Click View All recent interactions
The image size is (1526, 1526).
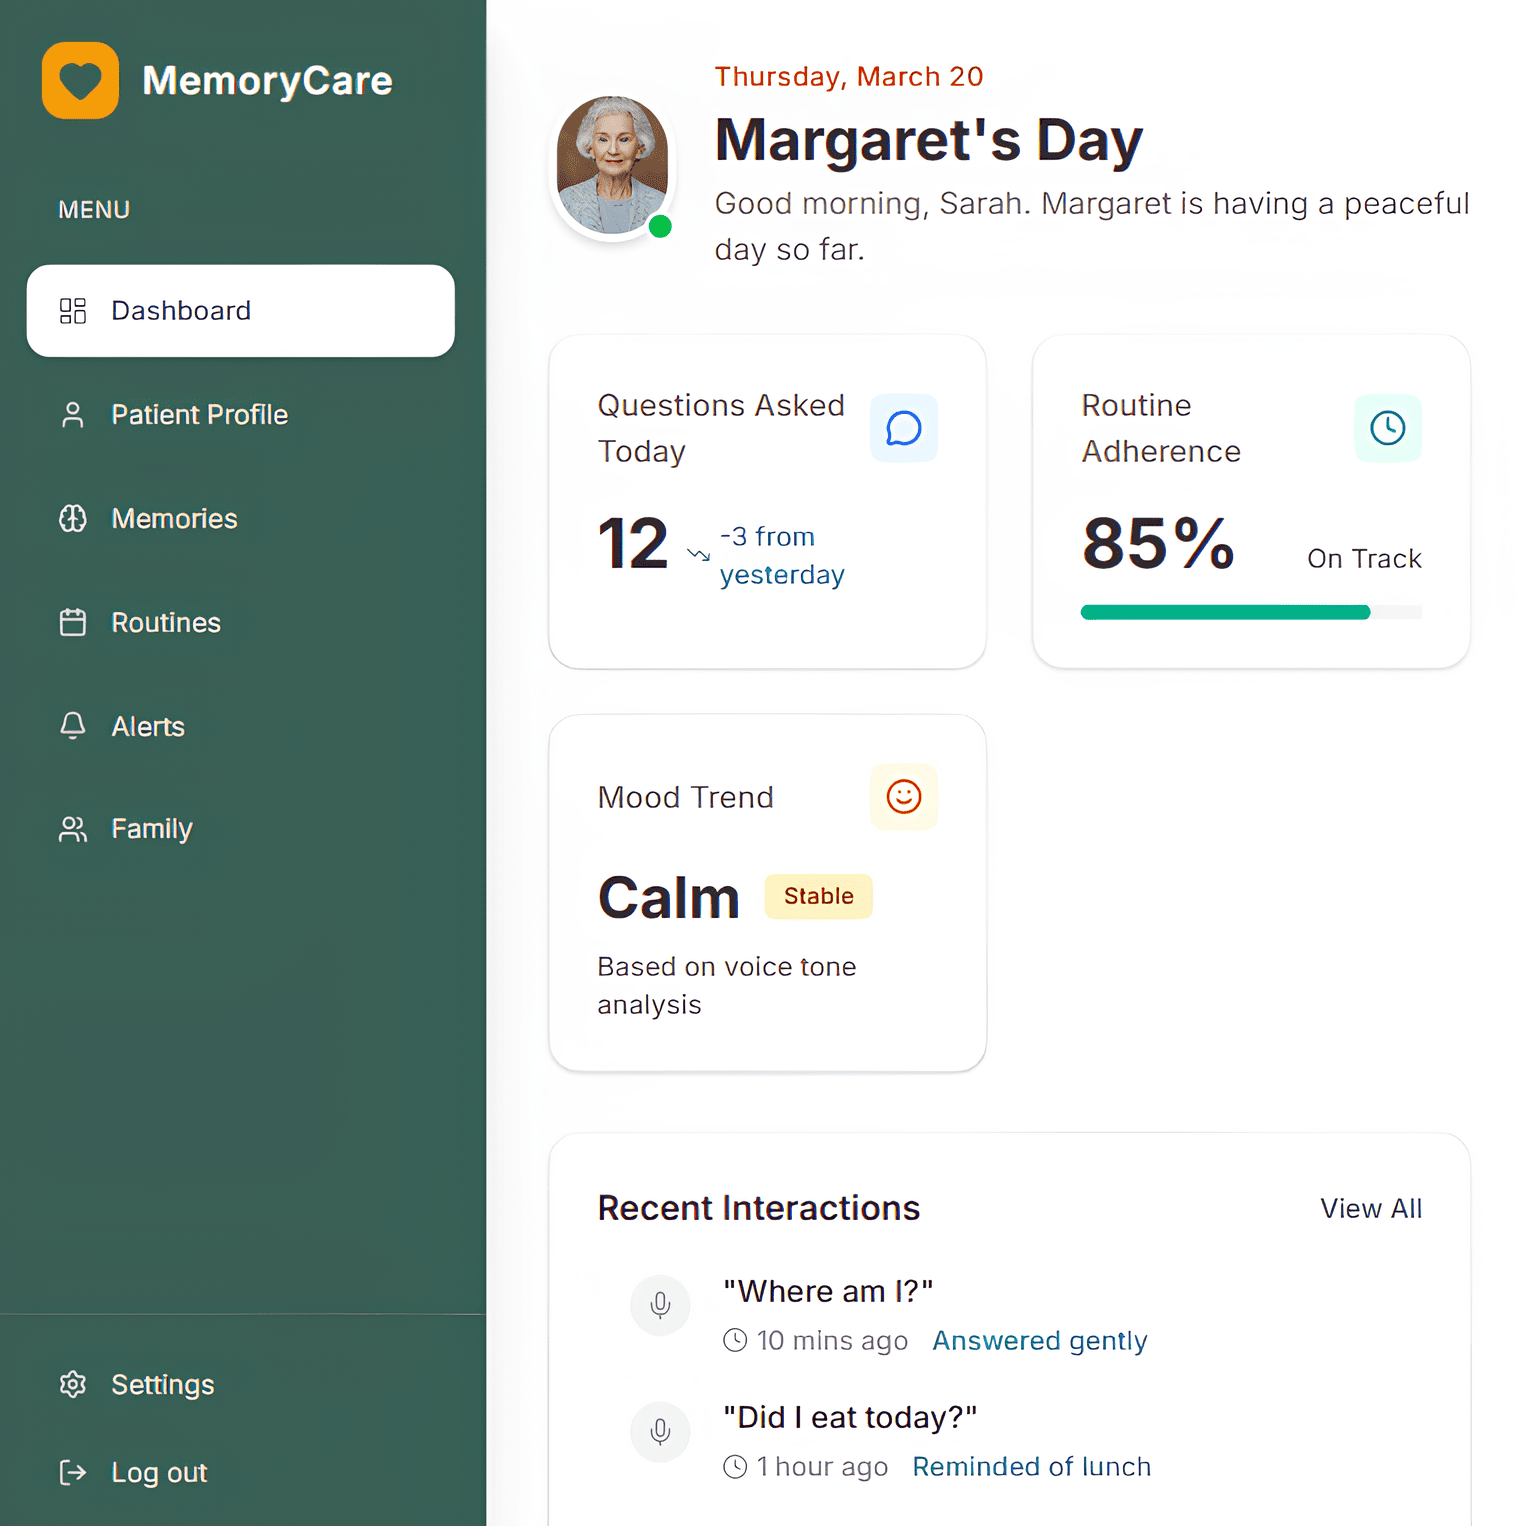tap(1370, 1208)
